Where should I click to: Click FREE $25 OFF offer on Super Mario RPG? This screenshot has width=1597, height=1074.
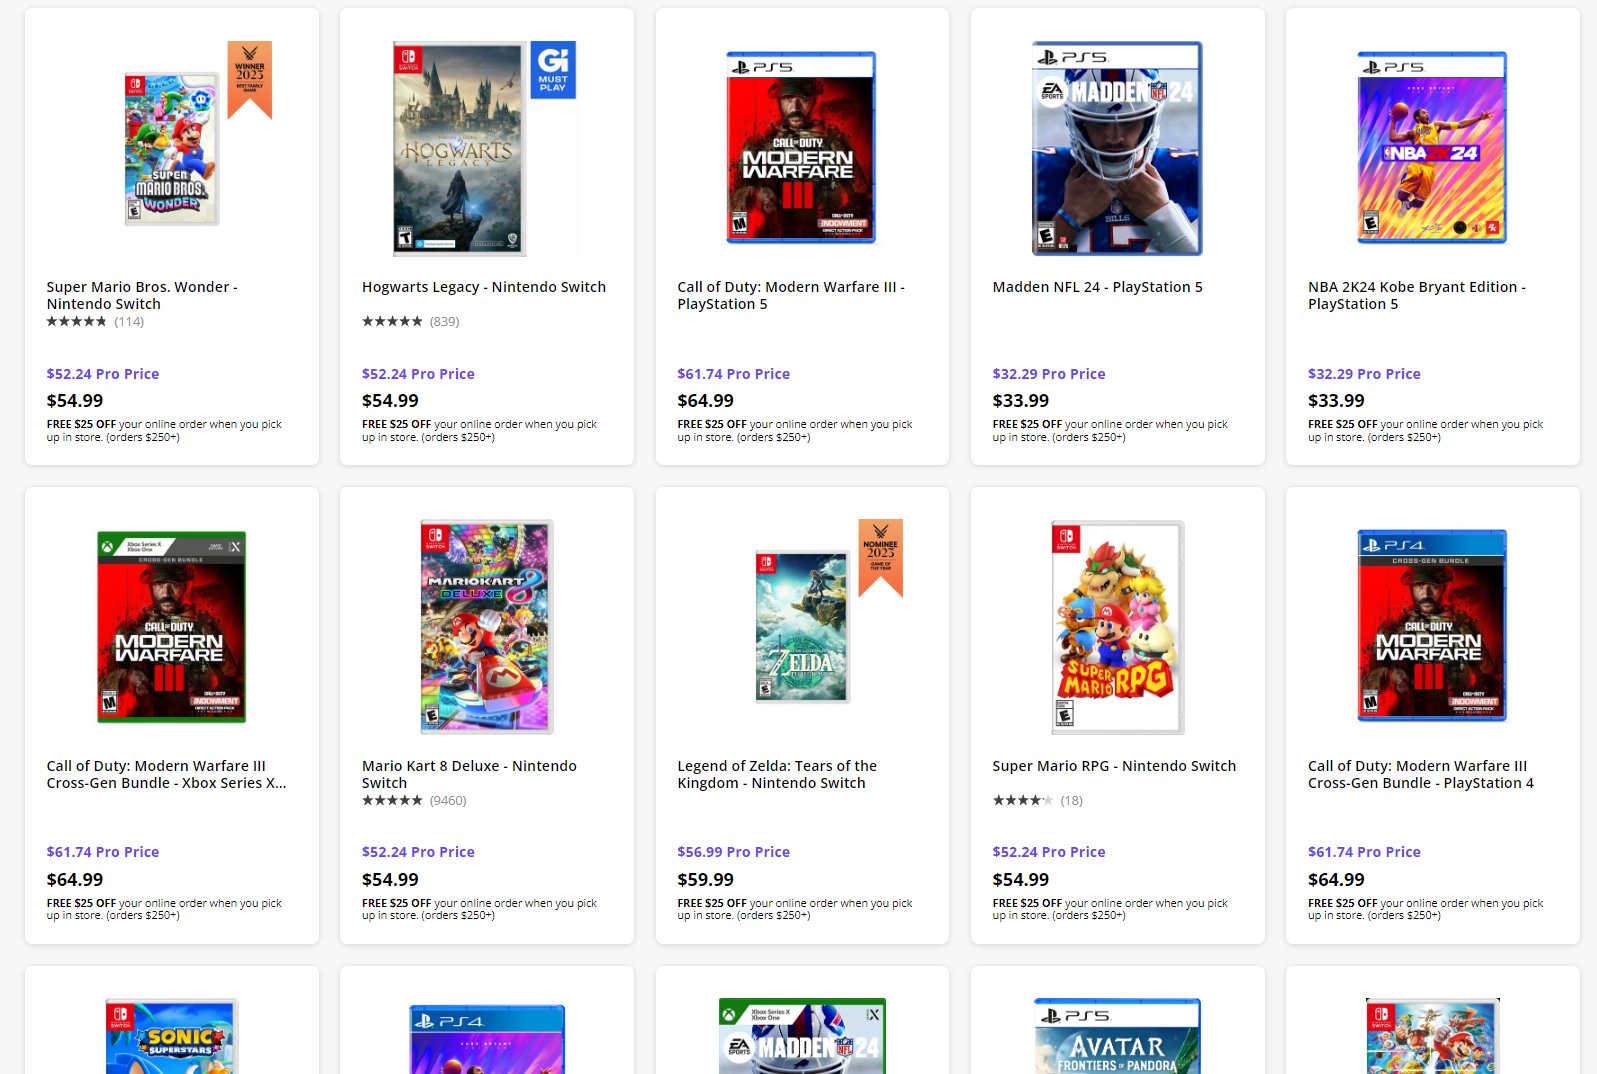click(1110, 909)
